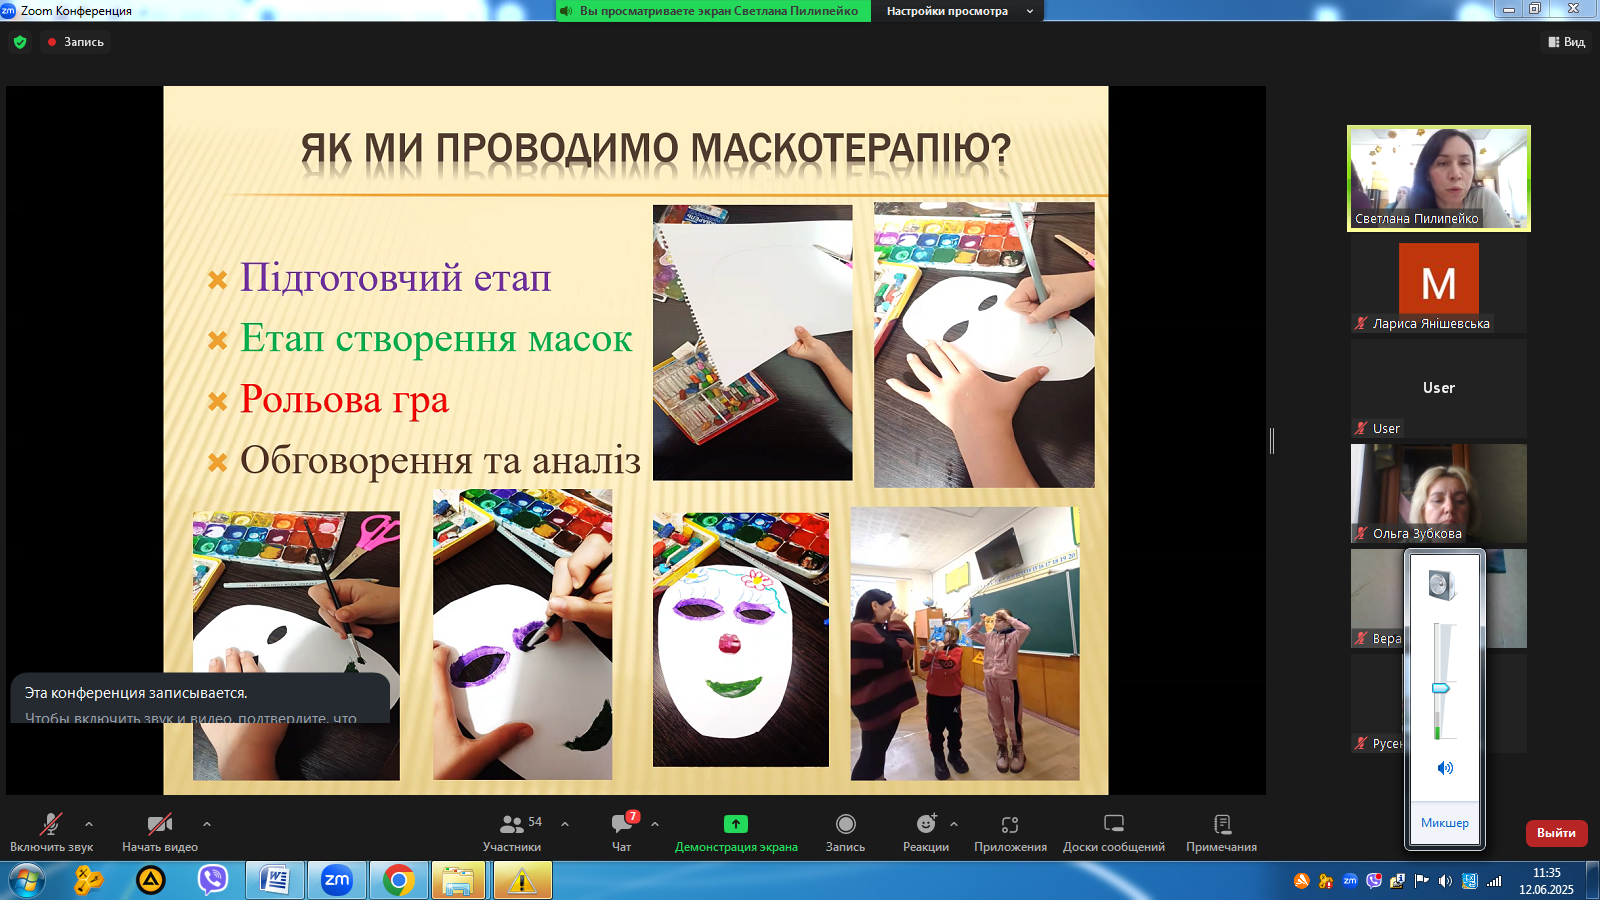Mute speakers in volume popup
Image resolution: width=1600 pixels, height=900 pixels.
pos(1445,768)
